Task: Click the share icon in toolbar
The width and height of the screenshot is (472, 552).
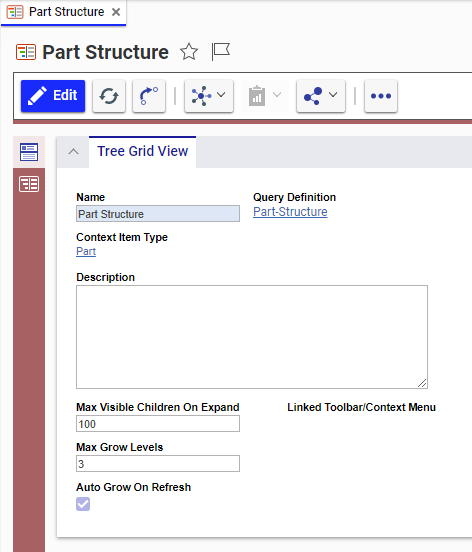Action: [x=313, y=96]
